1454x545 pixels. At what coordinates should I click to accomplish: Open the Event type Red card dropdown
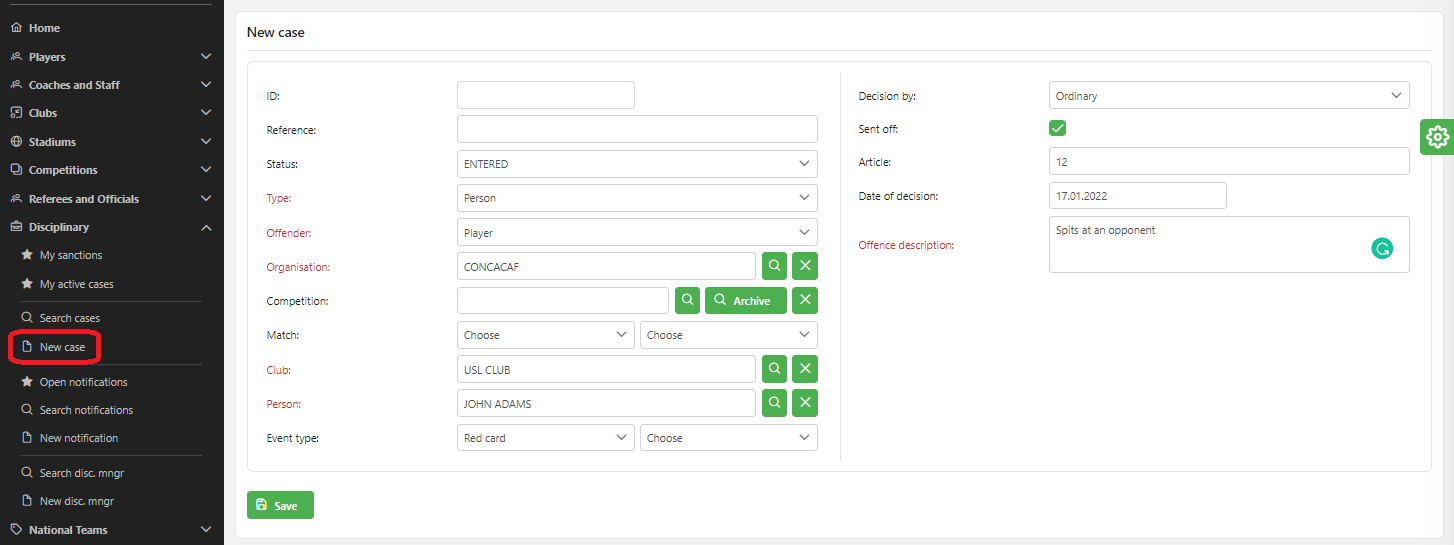(x=545, y=438)
